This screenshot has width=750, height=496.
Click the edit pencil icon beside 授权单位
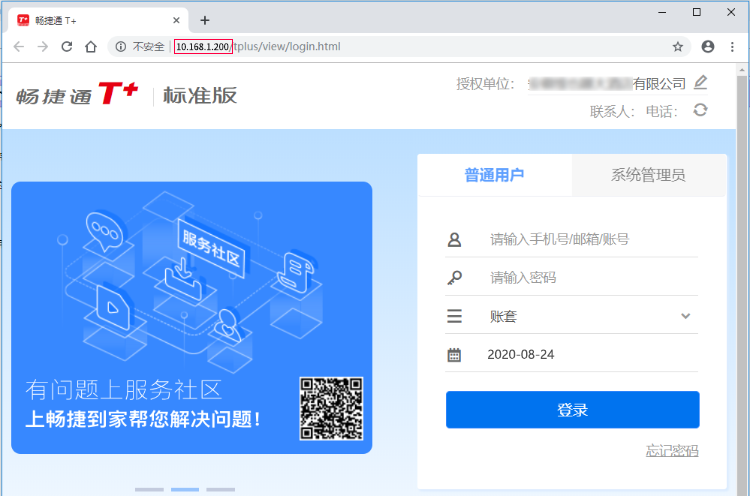pos(701,82)
